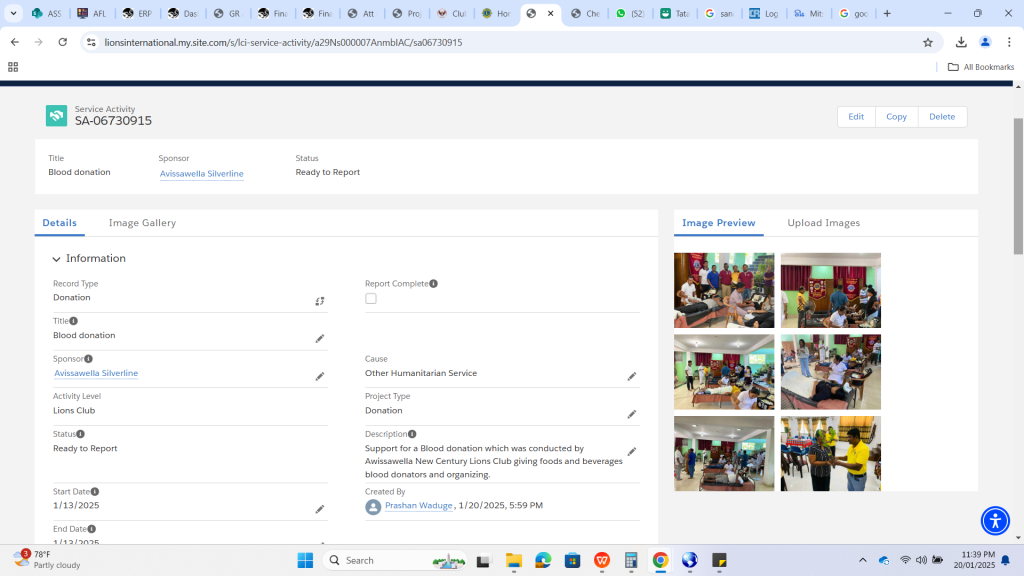Open thumbnail of man in yellow shirt

pos(831,453)
